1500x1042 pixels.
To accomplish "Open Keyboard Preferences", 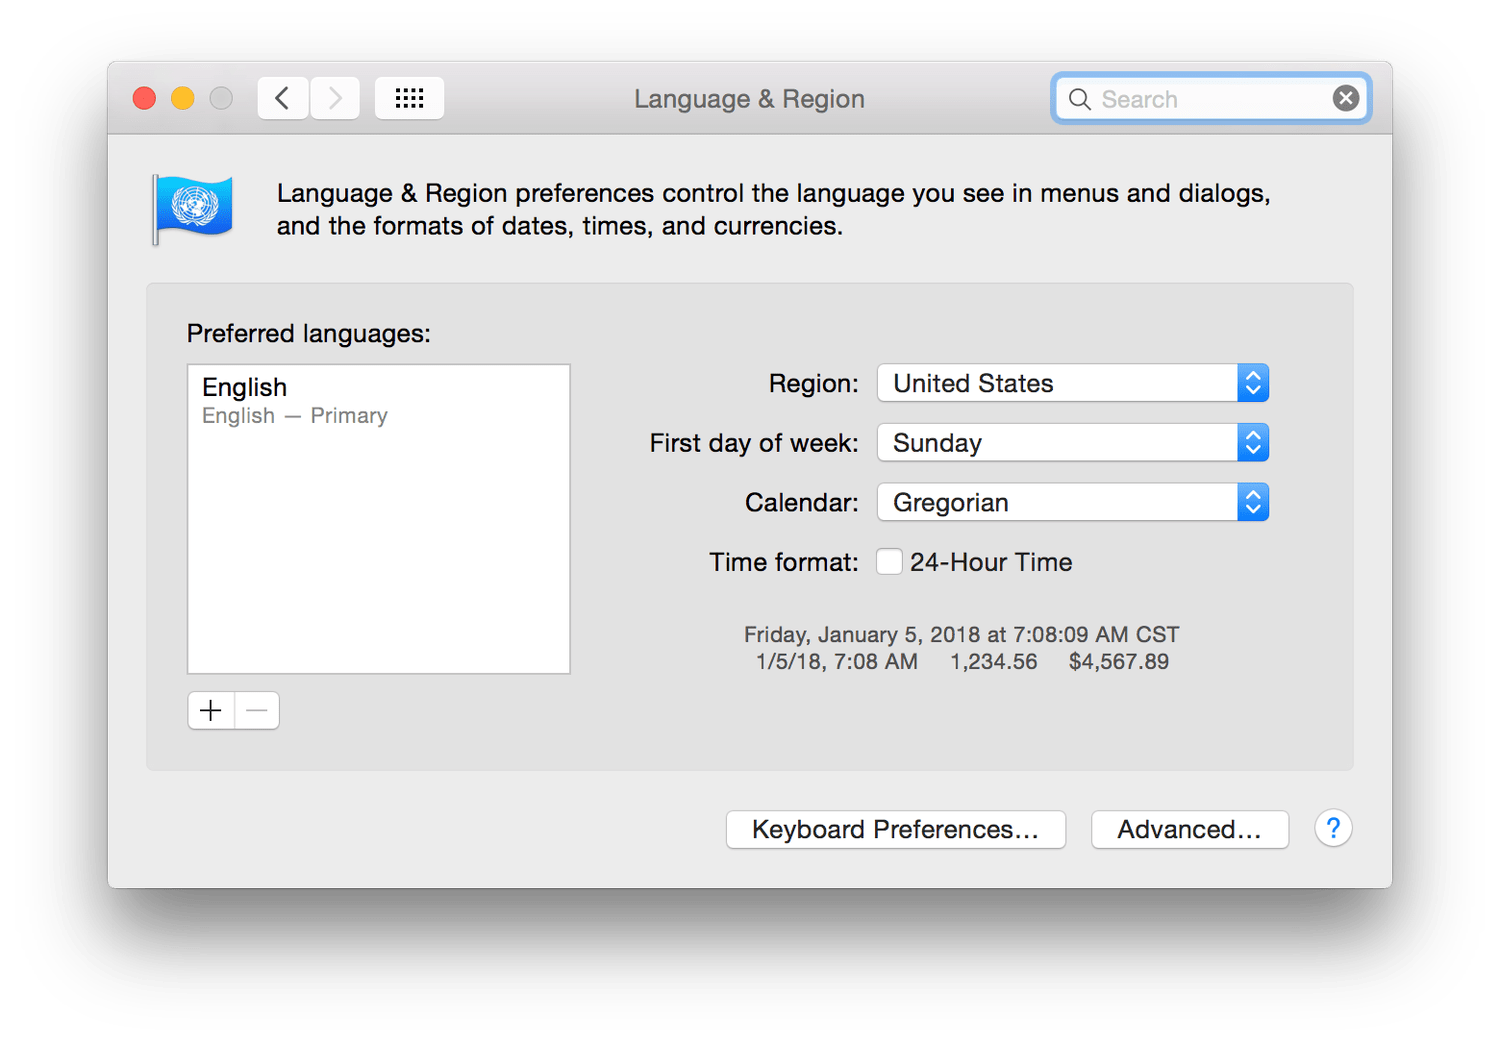I will [895, 830].
